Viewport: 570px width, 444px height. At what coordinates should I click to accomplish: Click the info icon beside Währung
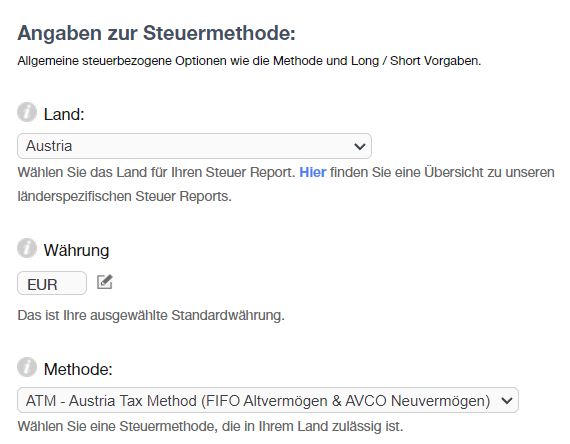click(x=27, y=248)
